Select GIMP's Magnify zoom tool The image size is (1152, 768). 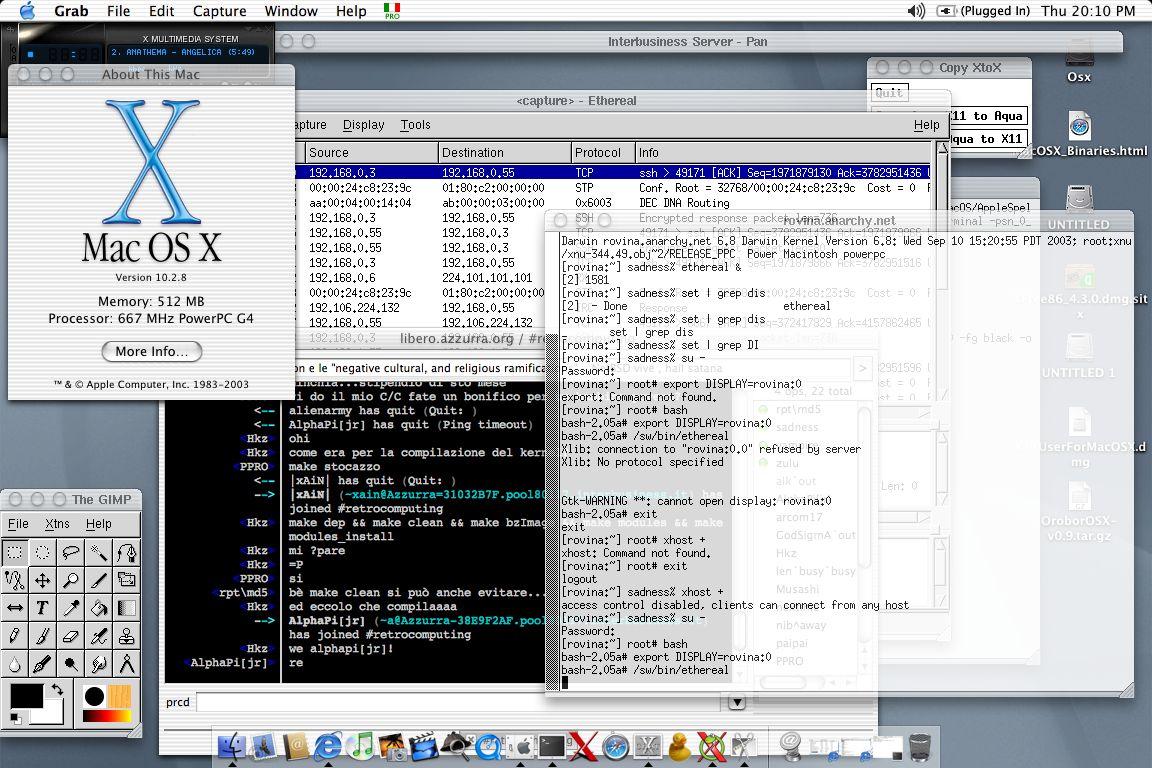coord(71,581)
